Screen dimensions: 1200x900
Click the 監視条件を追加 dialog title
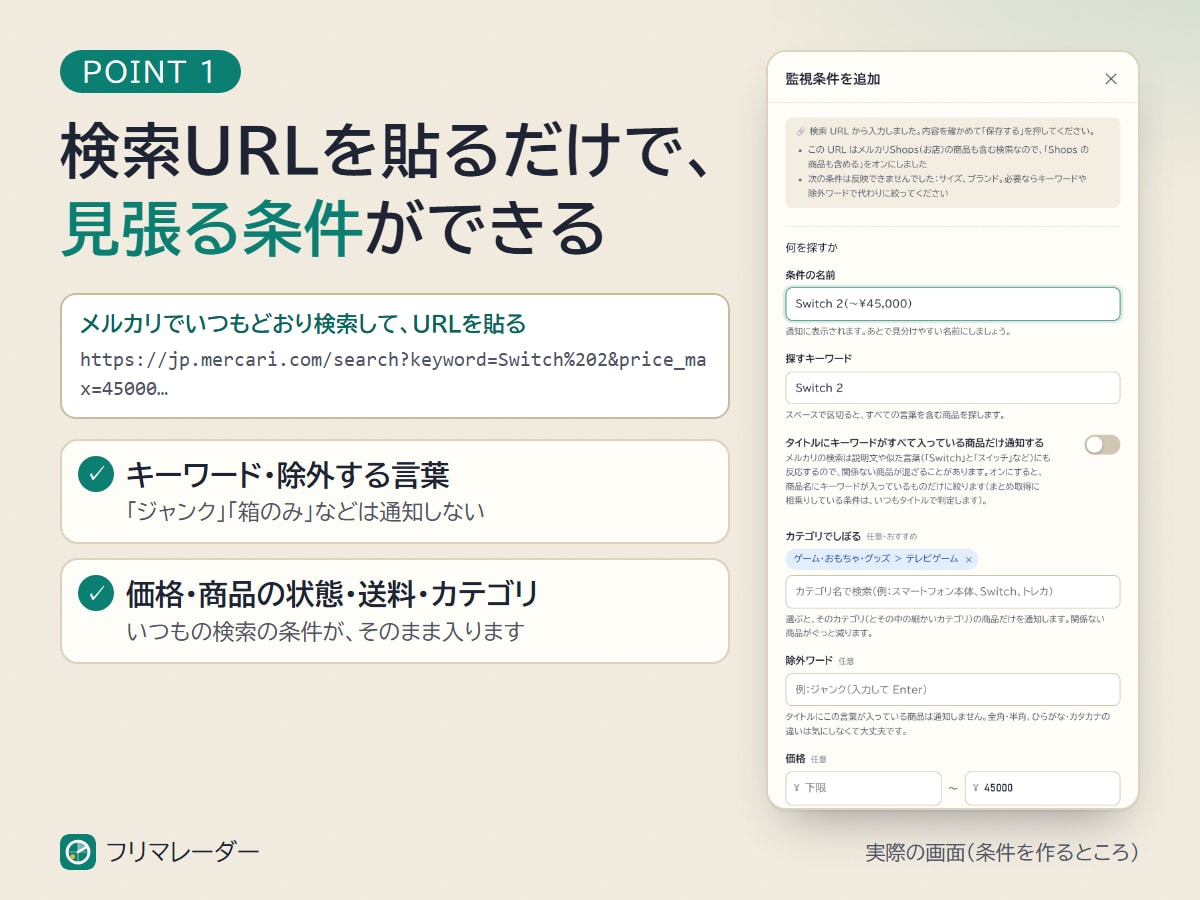click(833, 79)
